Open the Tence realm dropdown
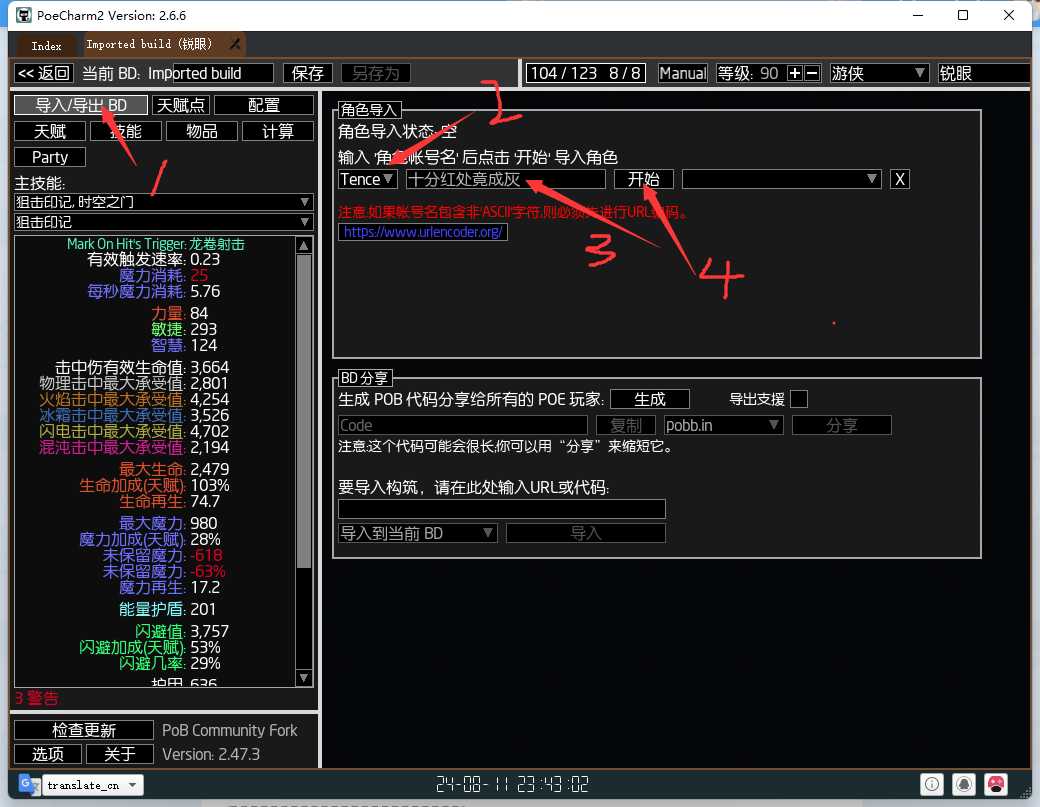This screenshot has height=807, width=1040. click(367, 179)
